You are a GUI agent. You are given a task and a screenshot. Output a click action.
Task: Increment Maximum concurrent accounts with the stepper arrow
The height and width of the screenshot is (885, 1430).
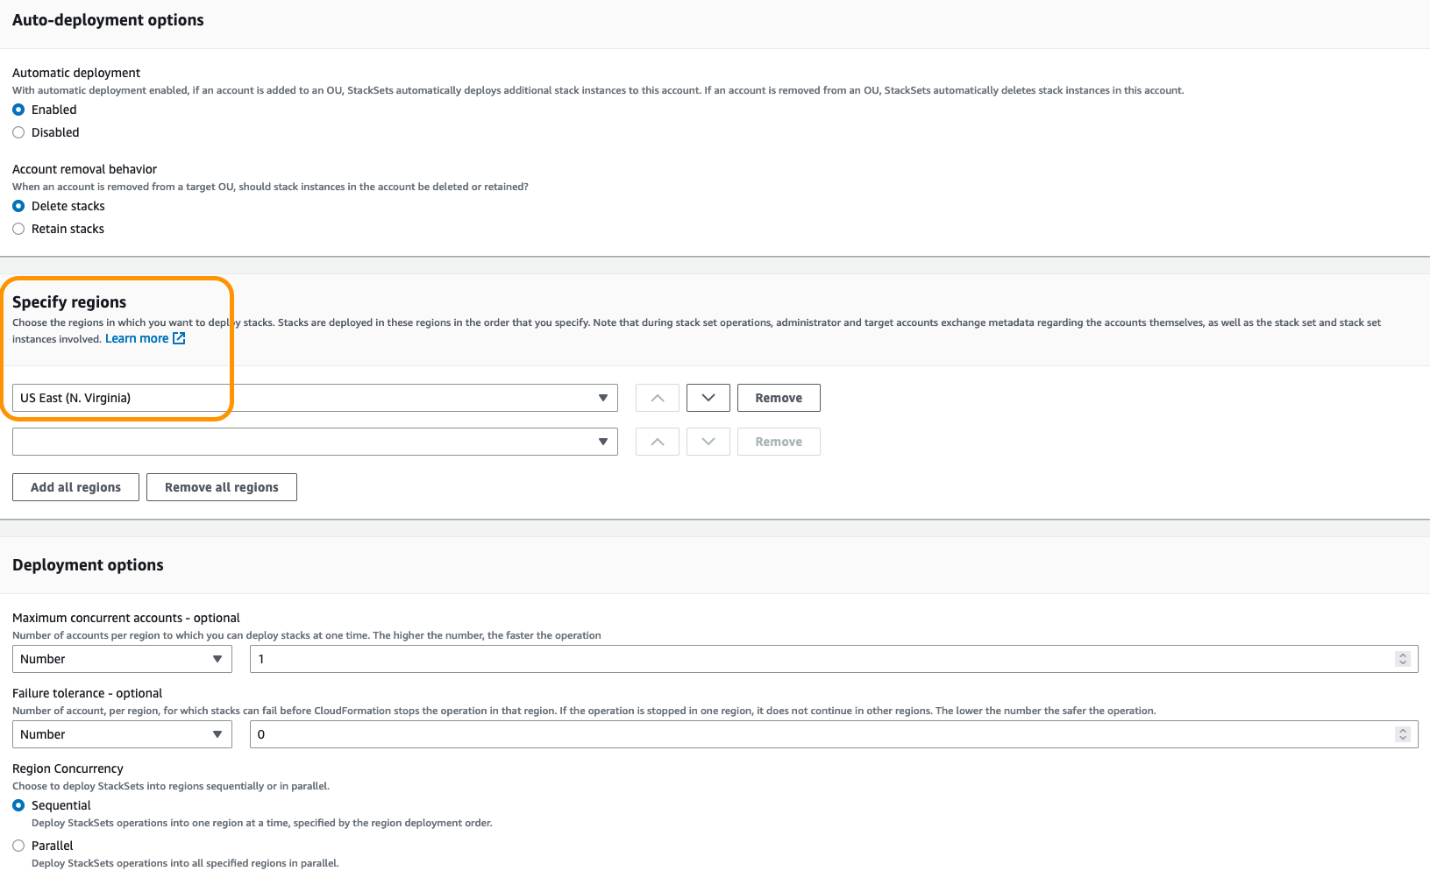coord(1404,654)
